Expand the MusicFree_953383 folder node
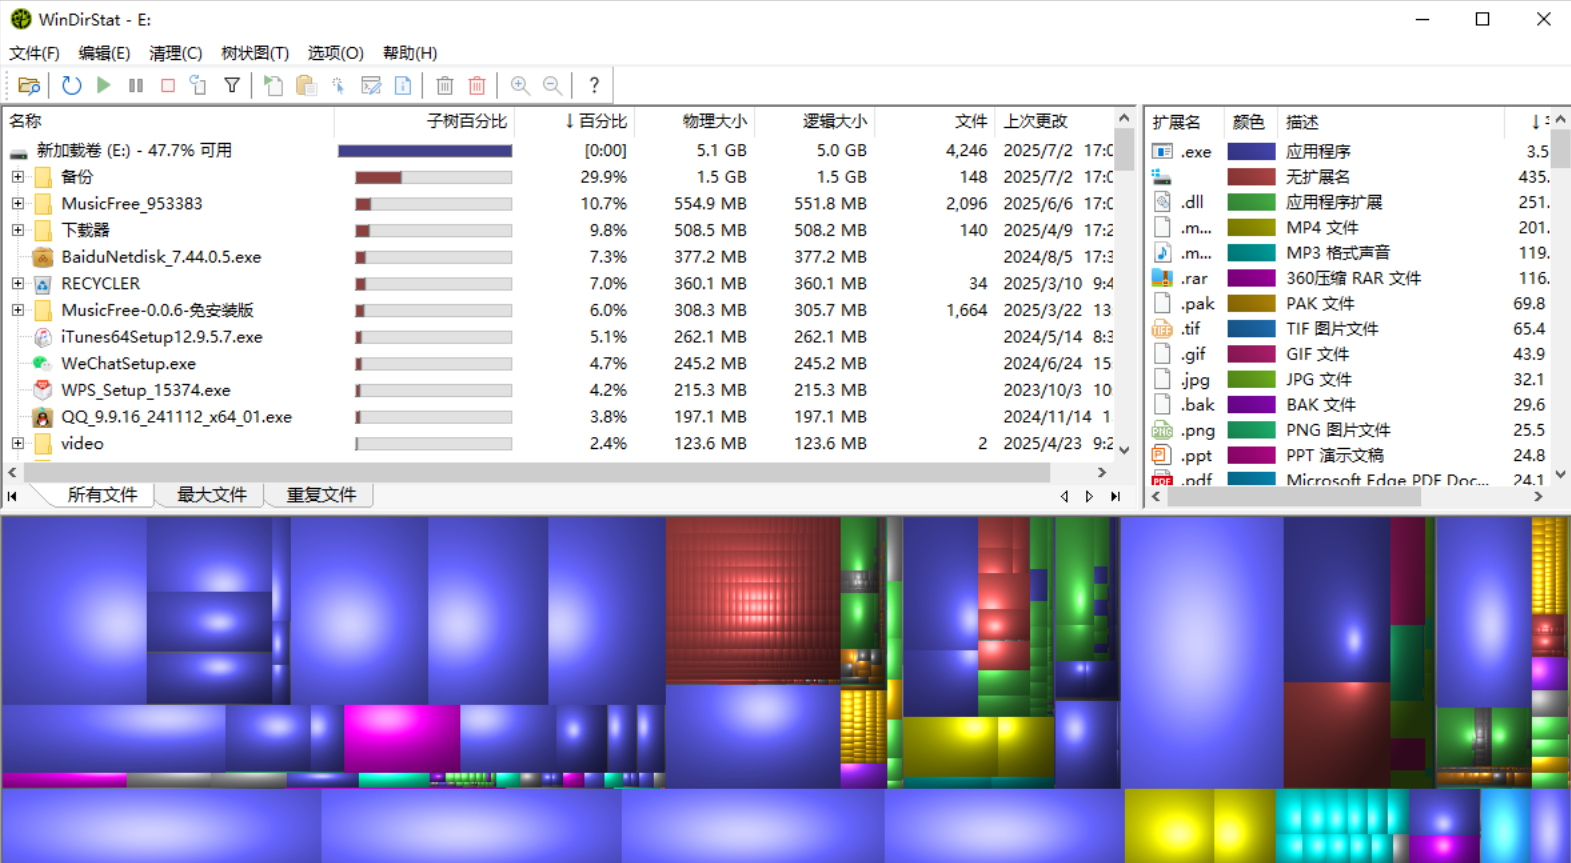 [x=18, y=204]
